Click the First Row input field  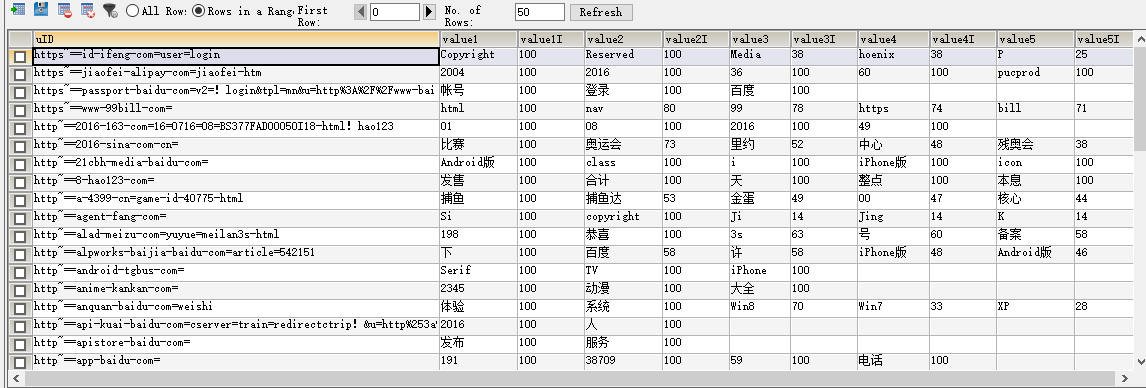[395, 12]
